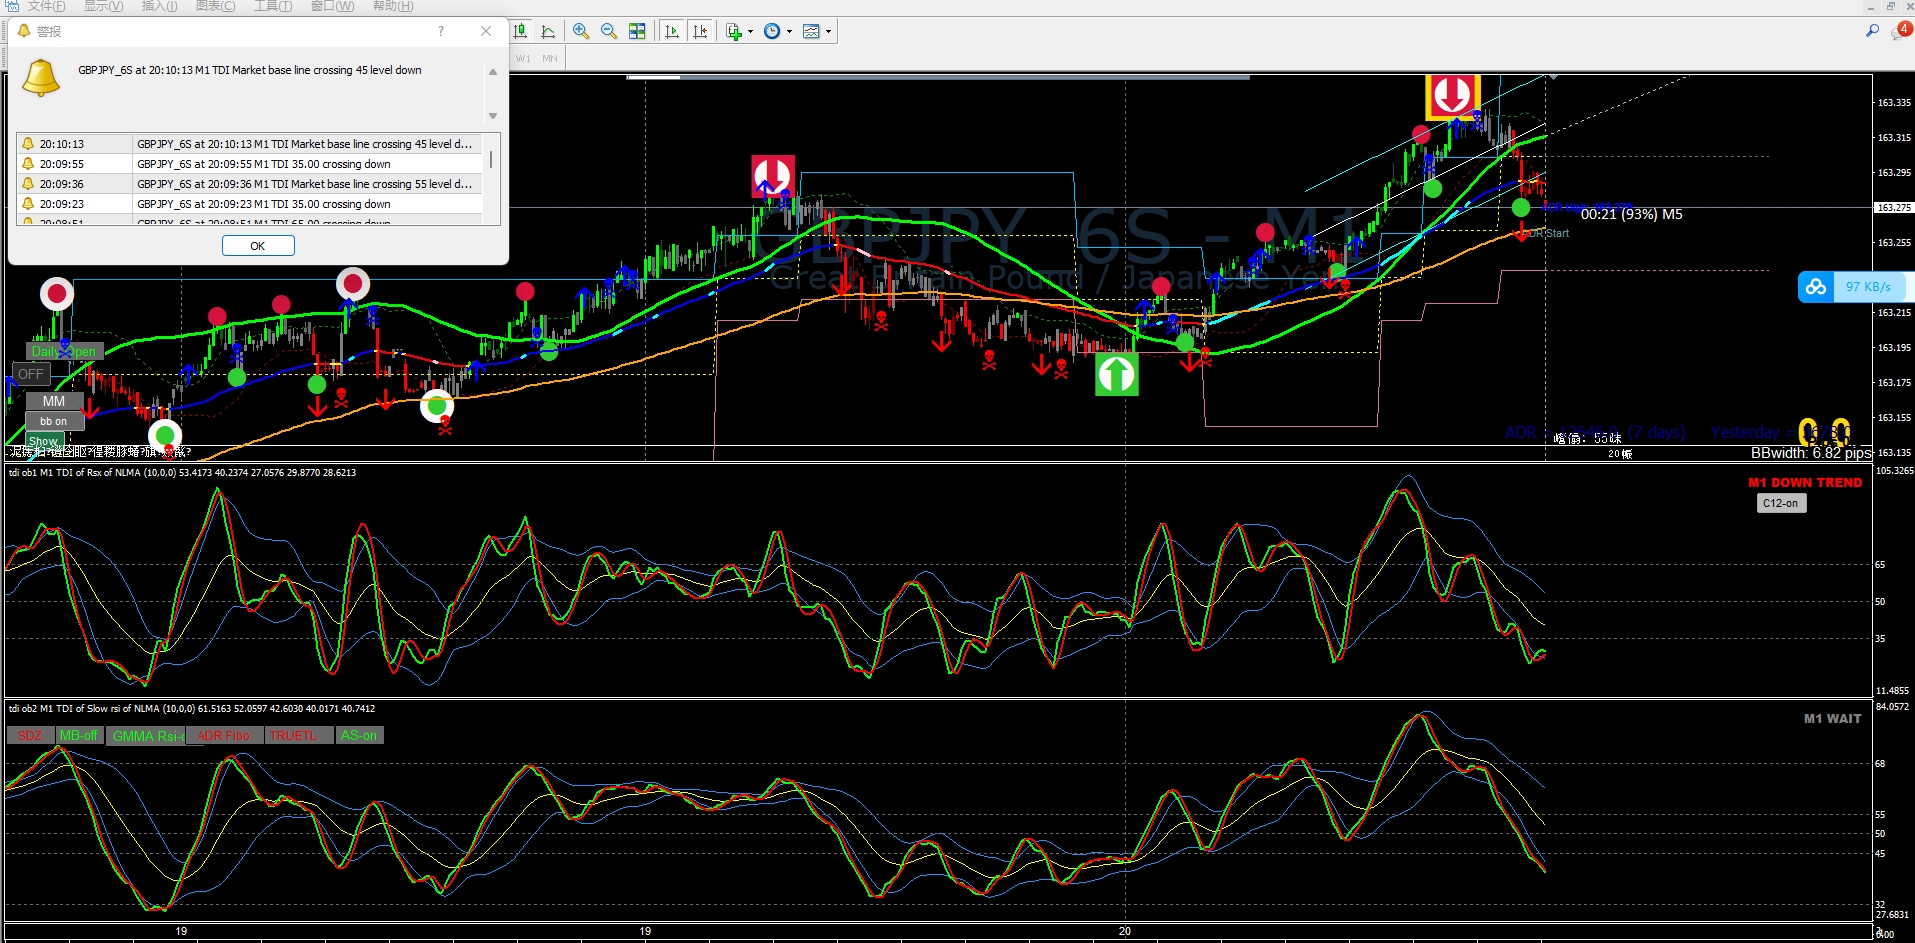Close the alert dialog
1915x943 pixels.
point(486,31)
